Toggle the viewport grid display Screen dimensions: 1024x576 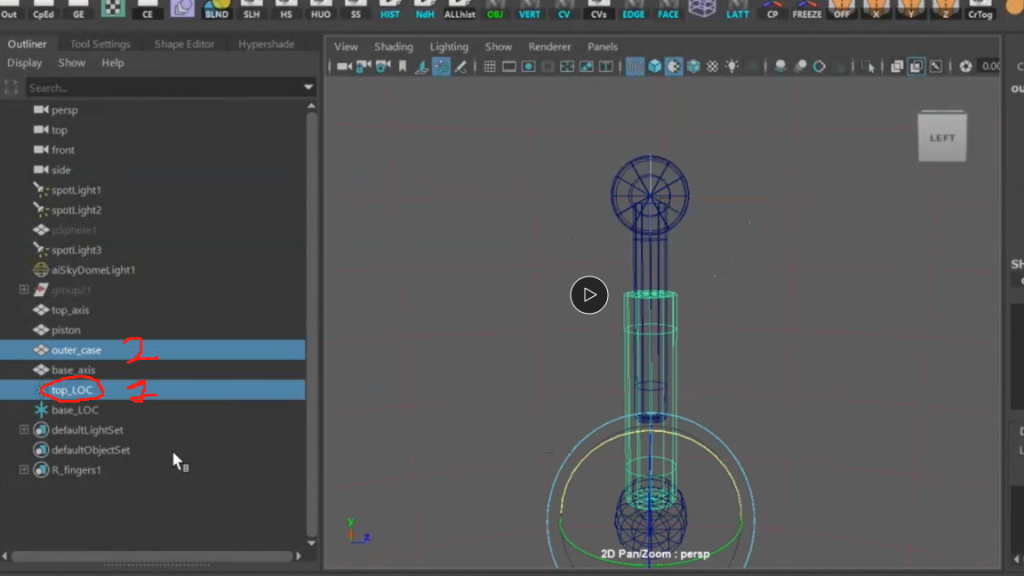click(x=489, y=67)
